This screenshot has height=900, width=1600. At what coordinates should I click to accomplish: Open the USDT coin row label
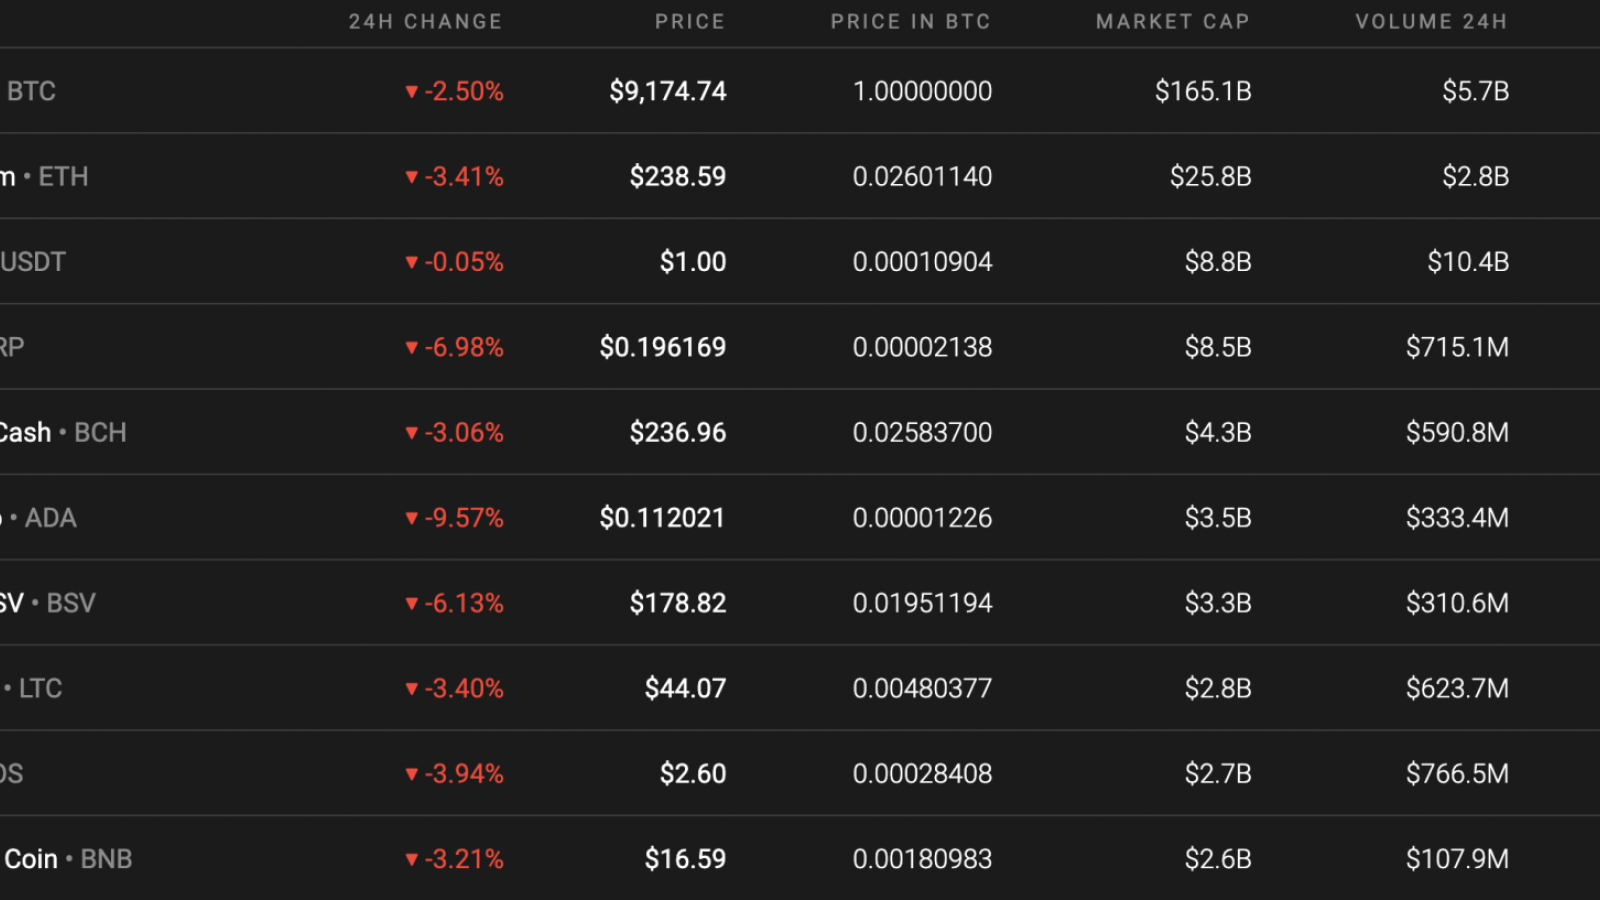coord(33,262)
